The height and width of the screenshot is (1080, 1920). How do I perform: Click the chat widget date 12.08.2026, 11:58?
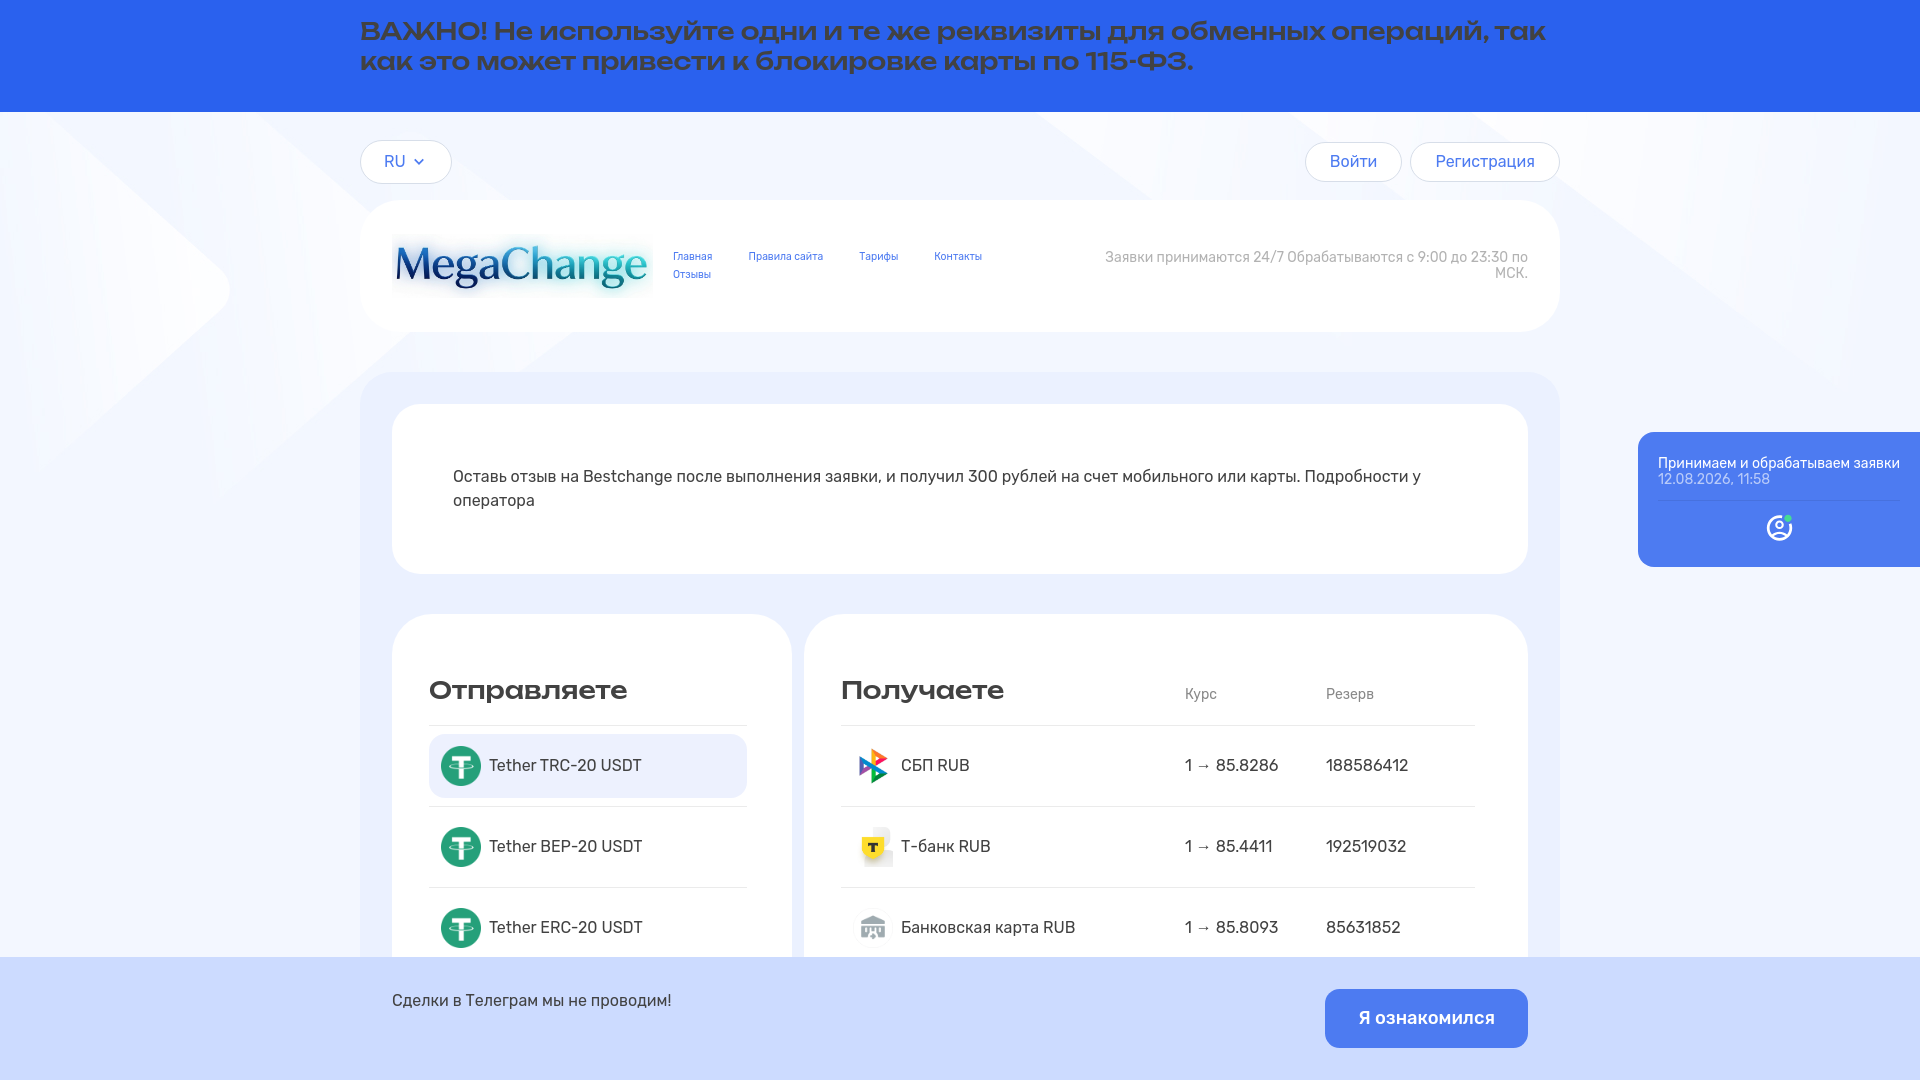(x=1713, y=479)
